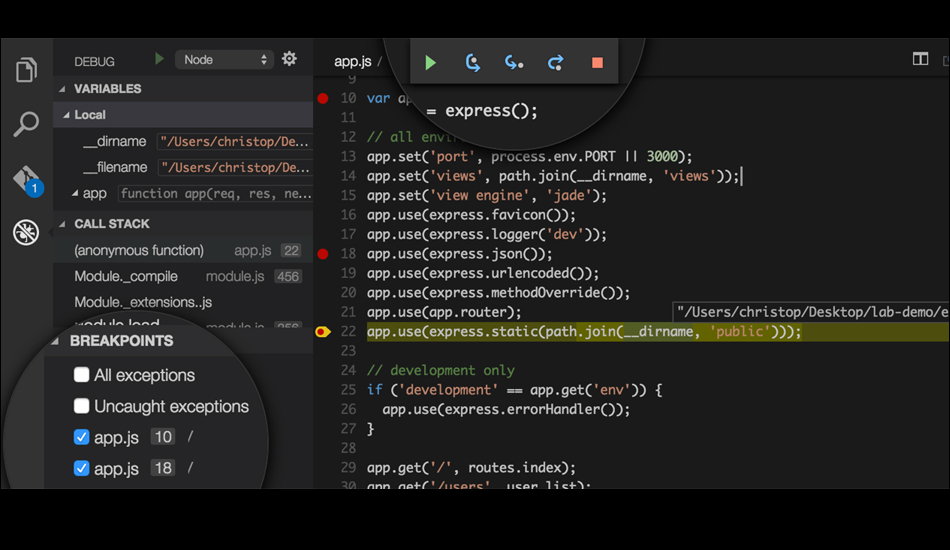
Task: Select (anonymous function) stack frame
Action: pyautogui.click(x=183, y=251)
